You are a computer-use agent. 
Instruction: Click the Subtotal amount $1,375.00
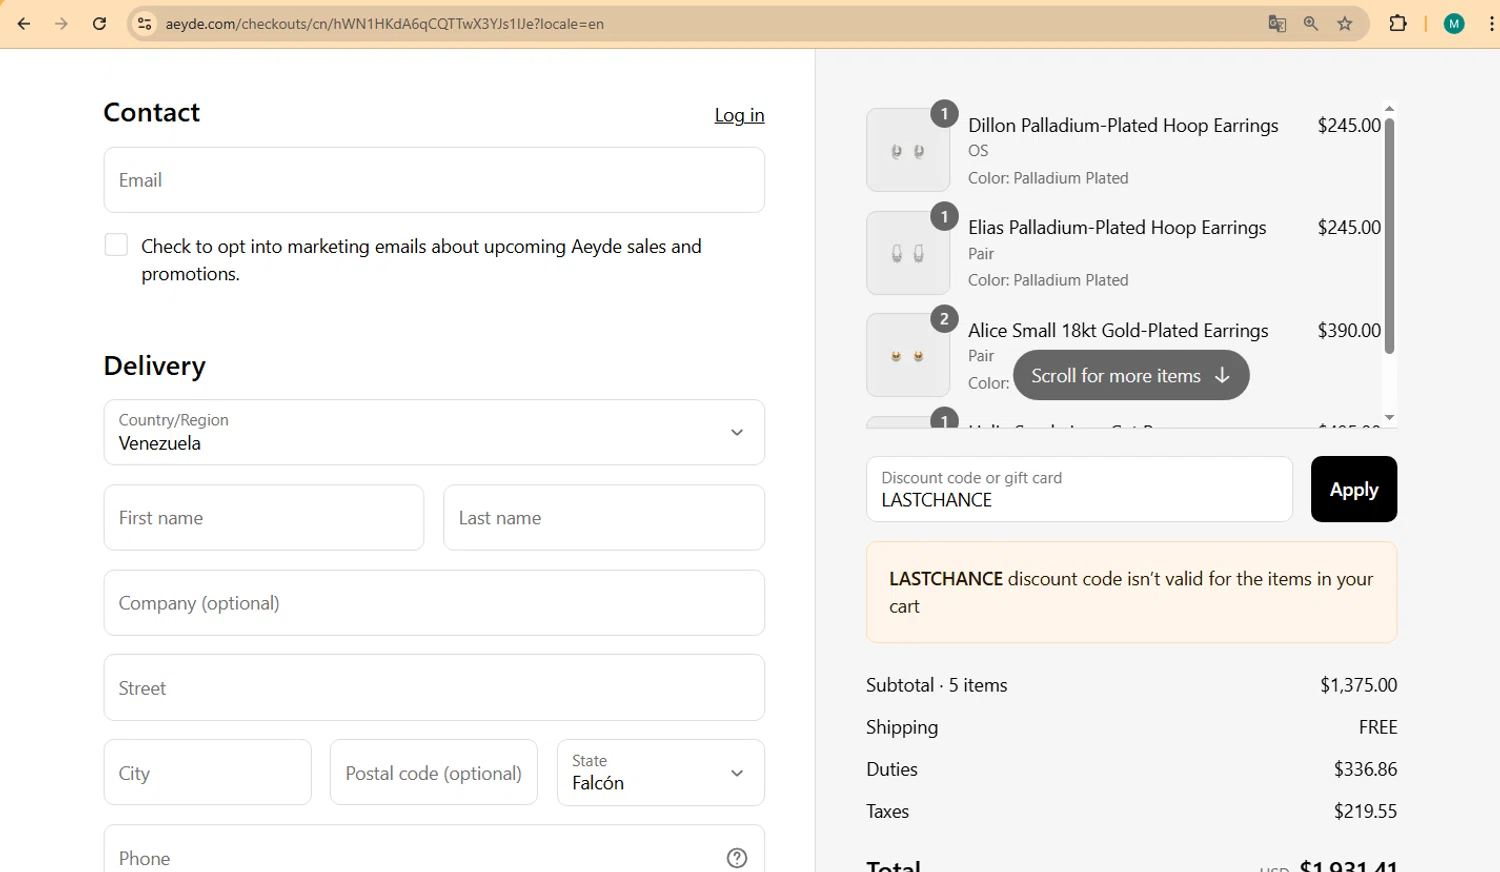click(1358, 685)
